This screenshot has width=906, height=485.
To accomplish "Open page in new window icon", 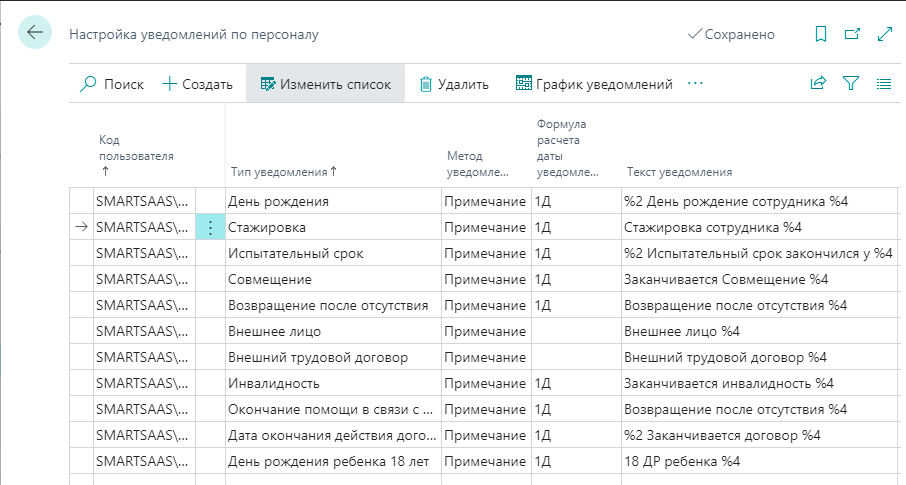I will [852, 34].
